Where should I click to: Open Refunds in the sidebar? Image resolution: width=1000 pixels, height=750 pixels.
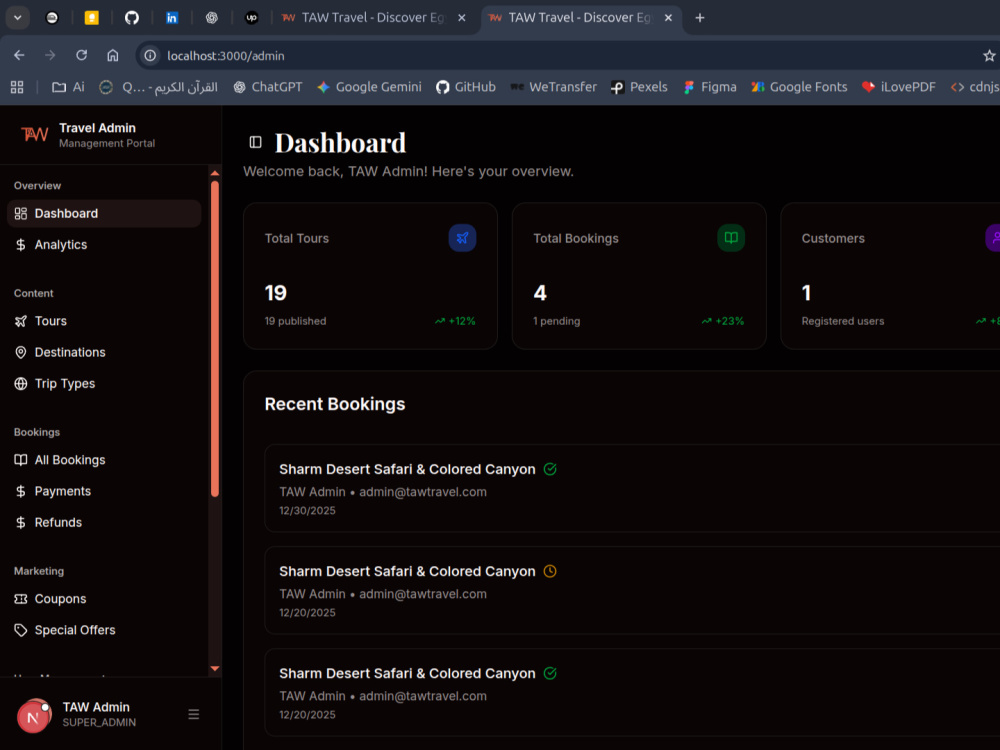pyautogui.click(x=104, y=522)
